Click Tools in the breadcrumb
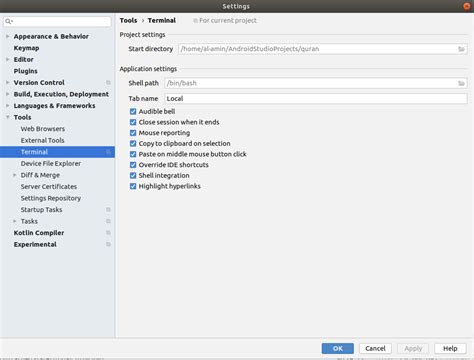Image resolution: width=474 pixels, height=360 pixels. click(128, 20)
